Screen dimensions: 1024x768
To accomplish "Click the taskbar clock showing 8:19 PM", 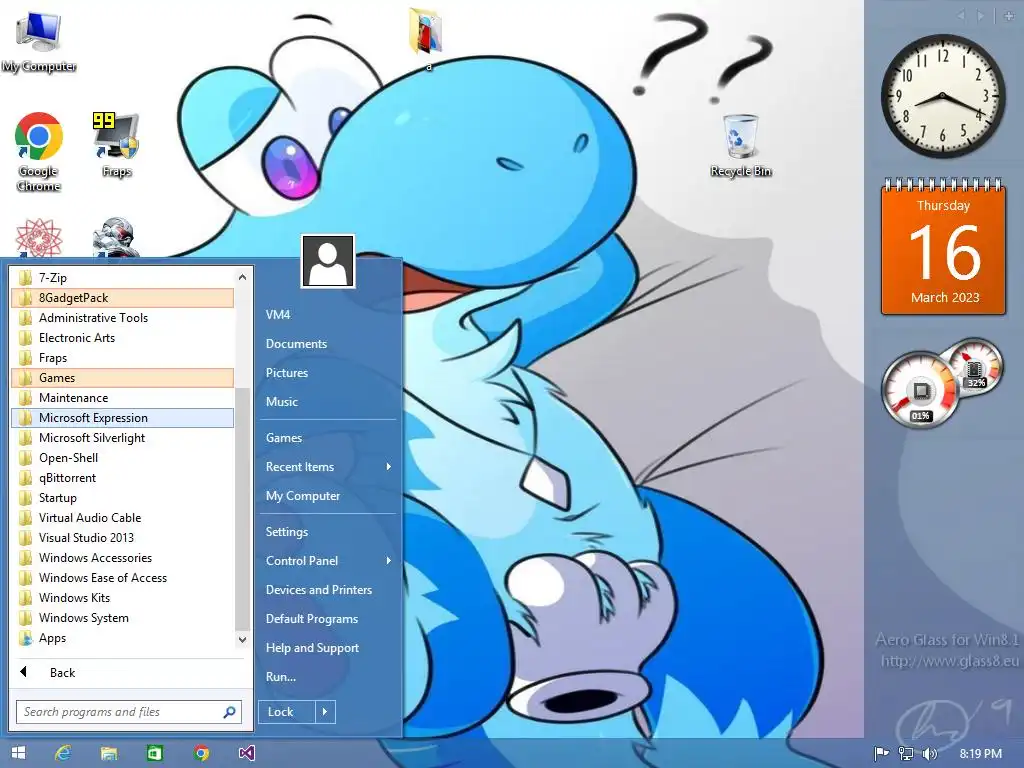I will [981, 754].
